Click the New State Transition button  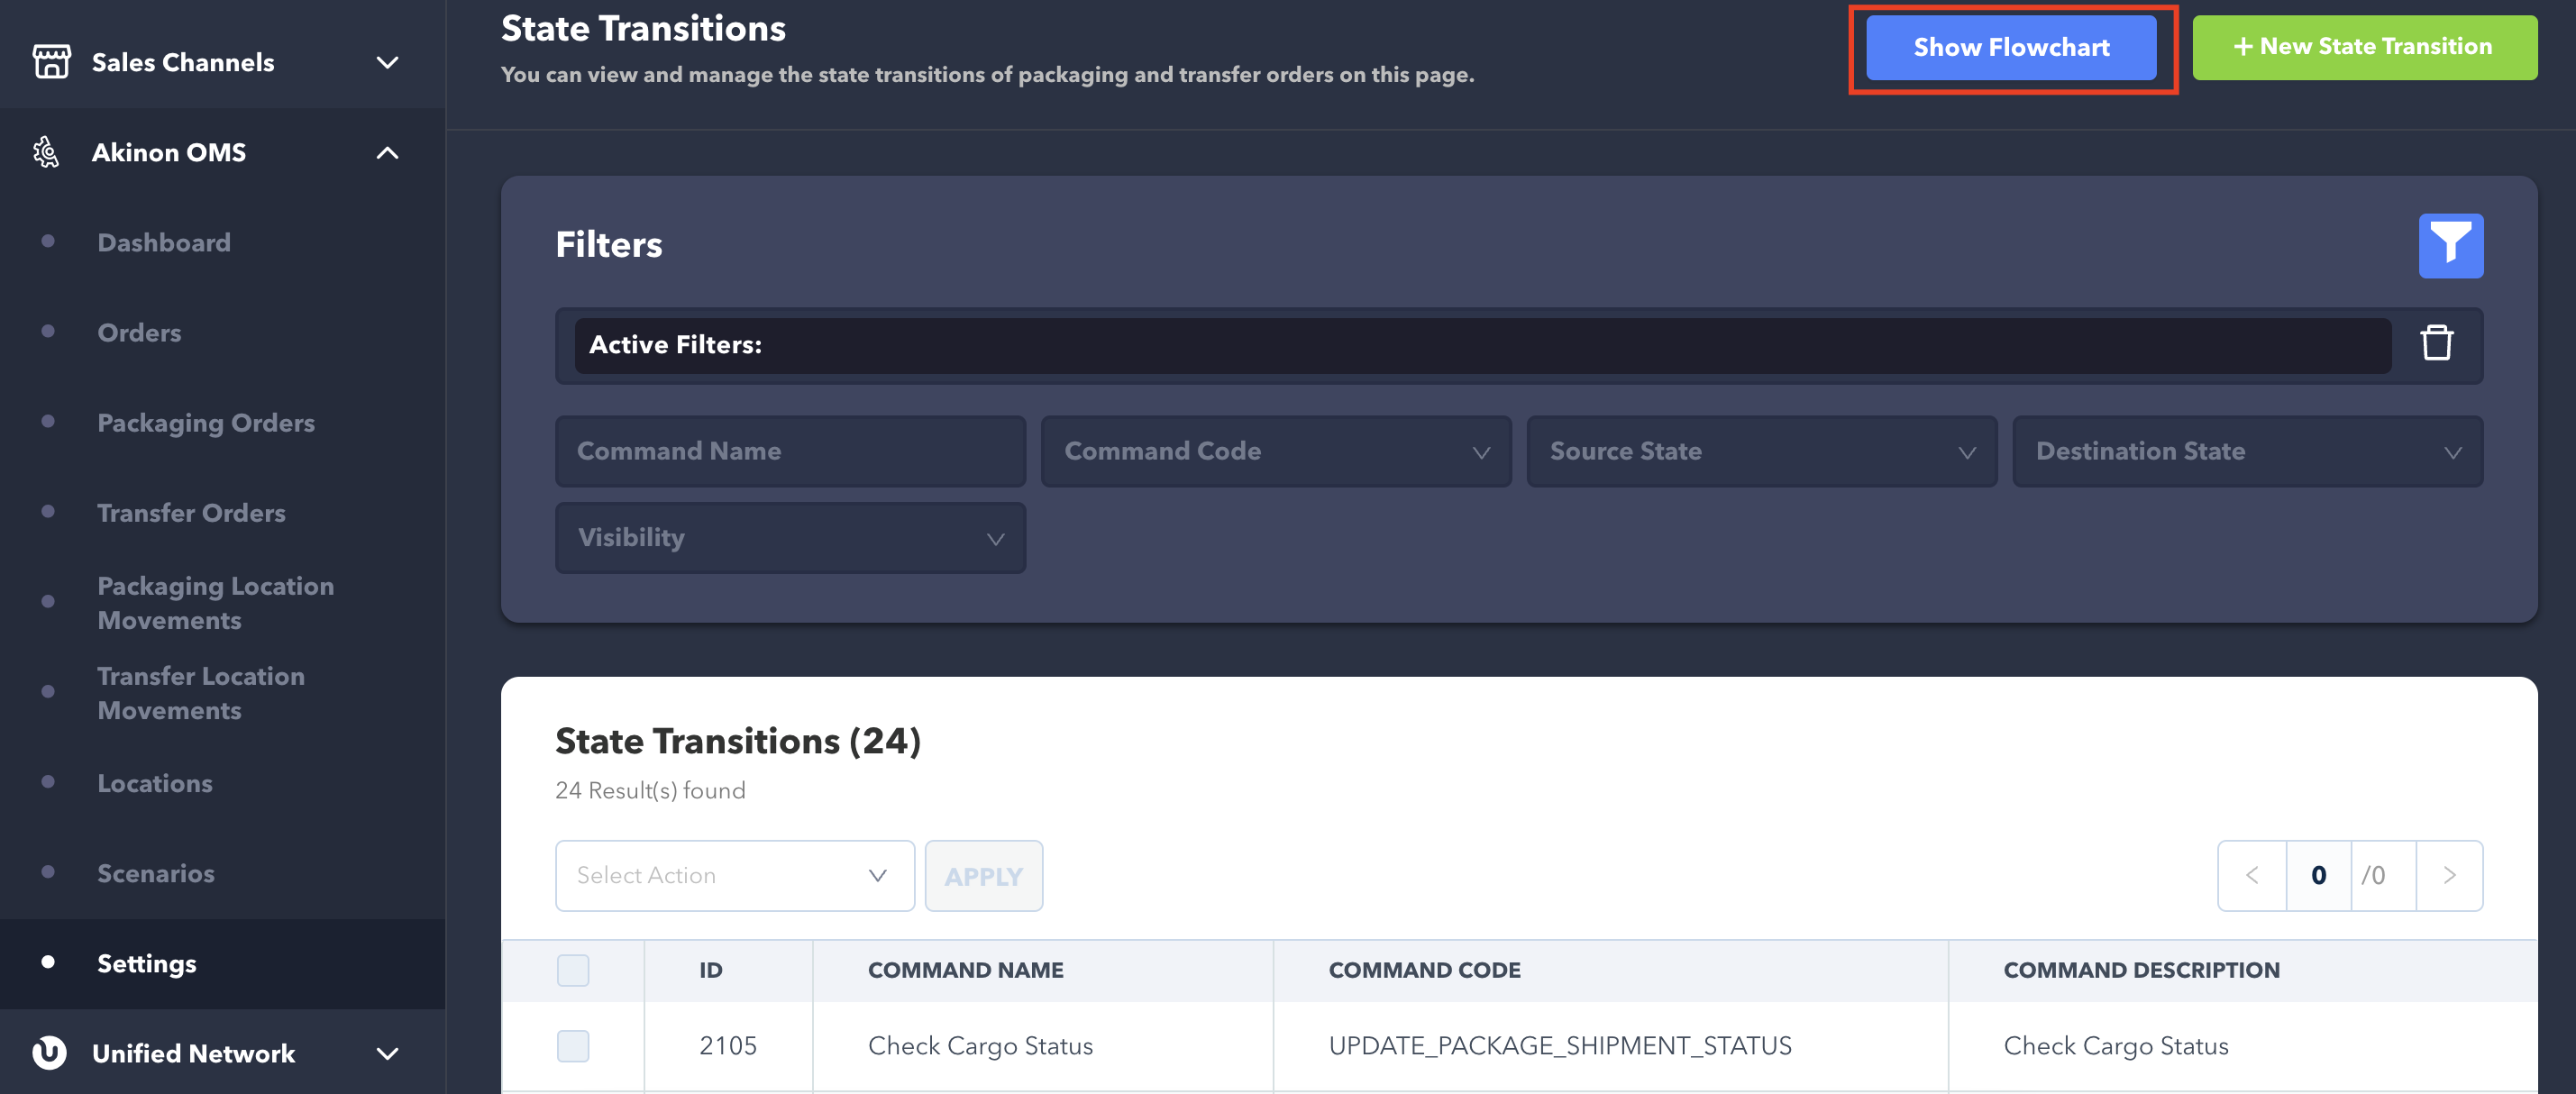tap(2364, 47)
